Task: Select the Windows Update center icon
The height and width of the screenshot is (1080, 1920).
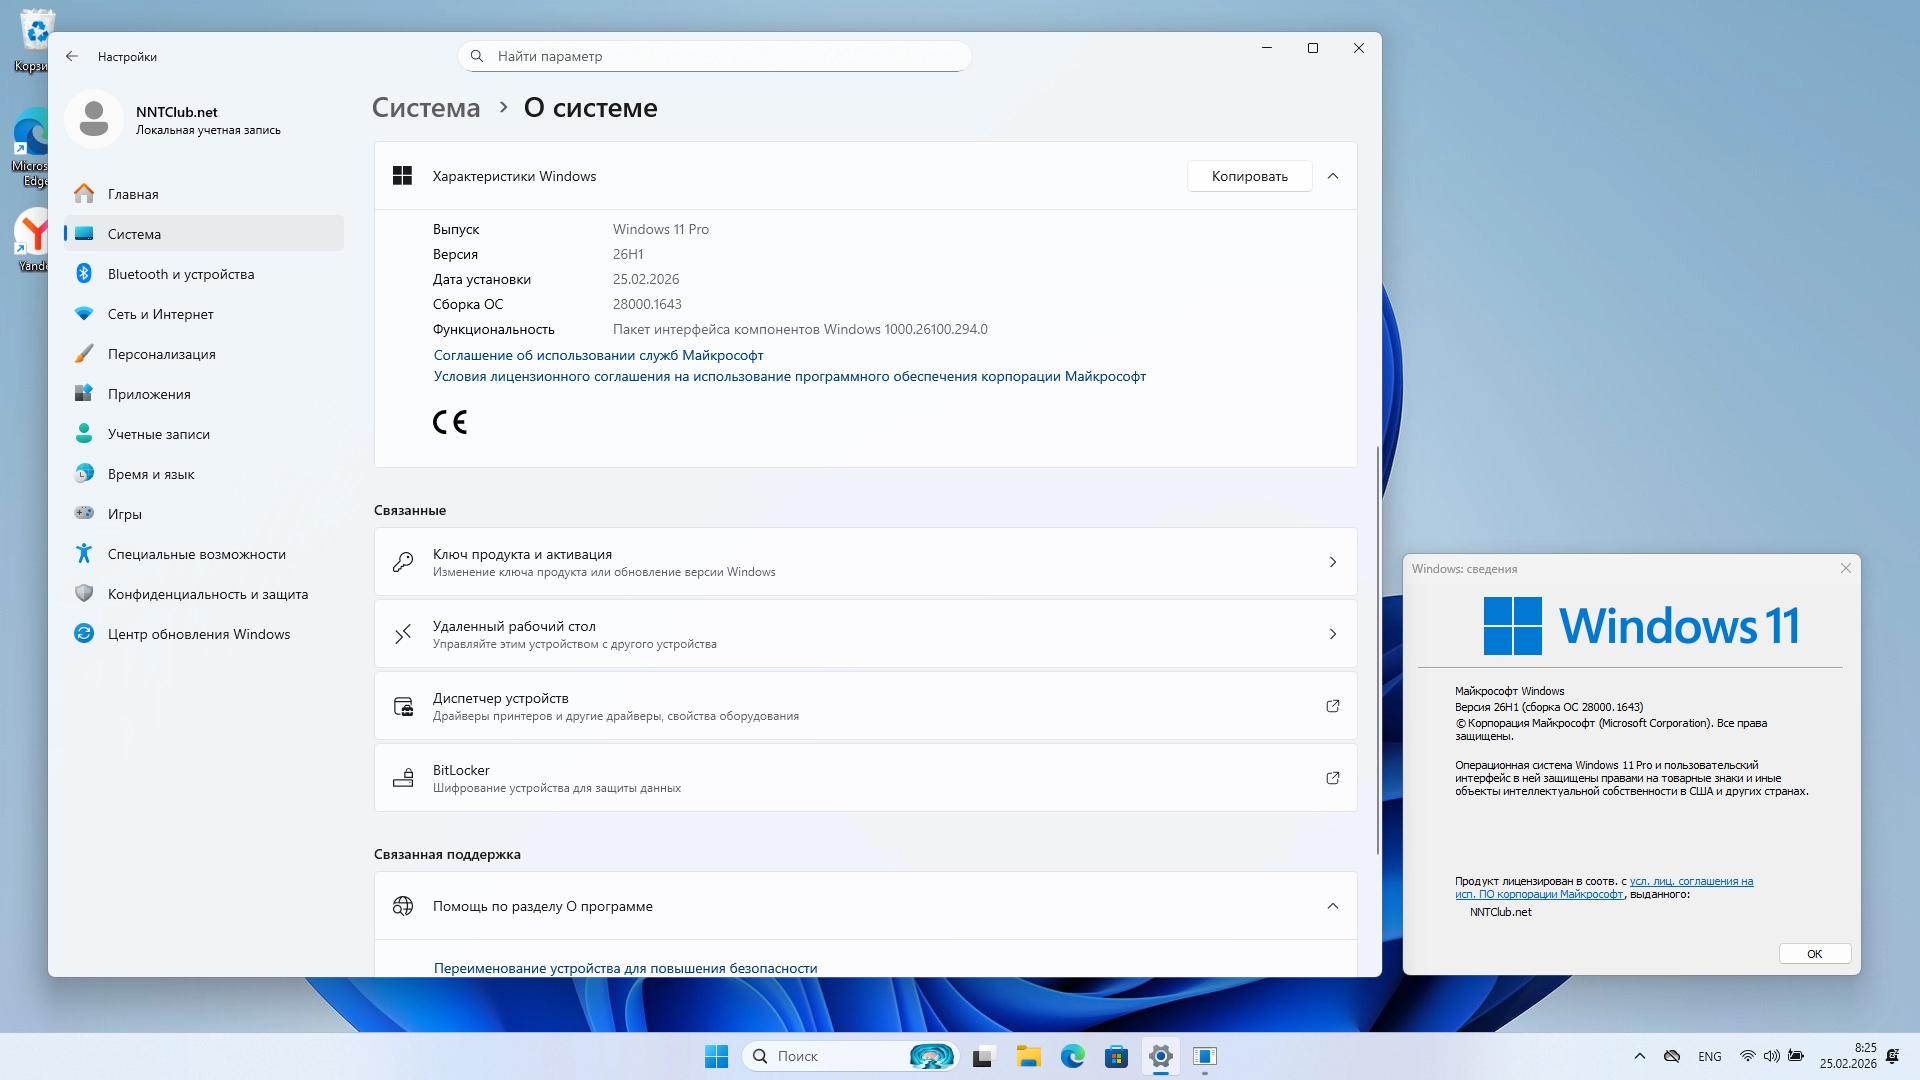Action: (84, 634)
